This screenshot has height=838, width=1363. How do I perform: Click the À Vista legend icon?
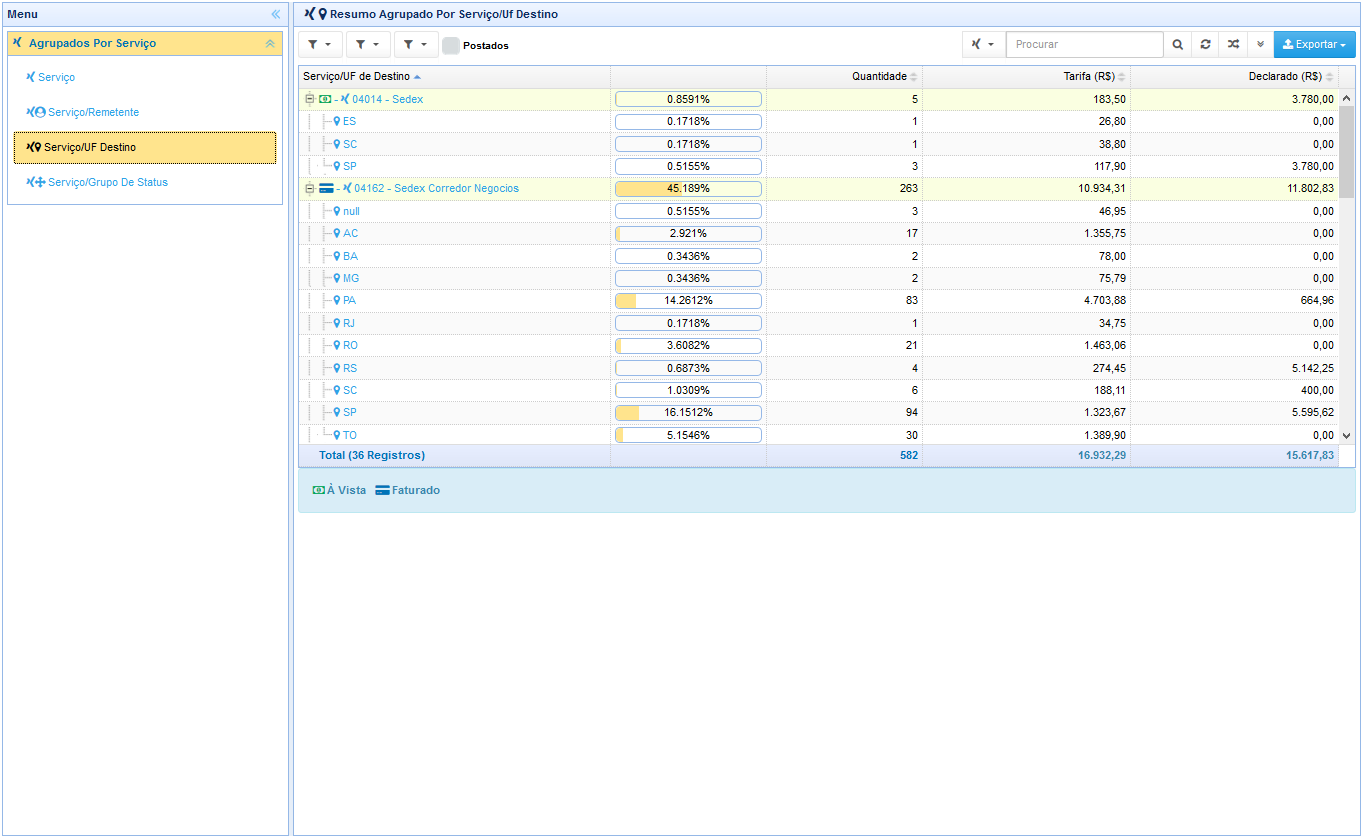319,490
